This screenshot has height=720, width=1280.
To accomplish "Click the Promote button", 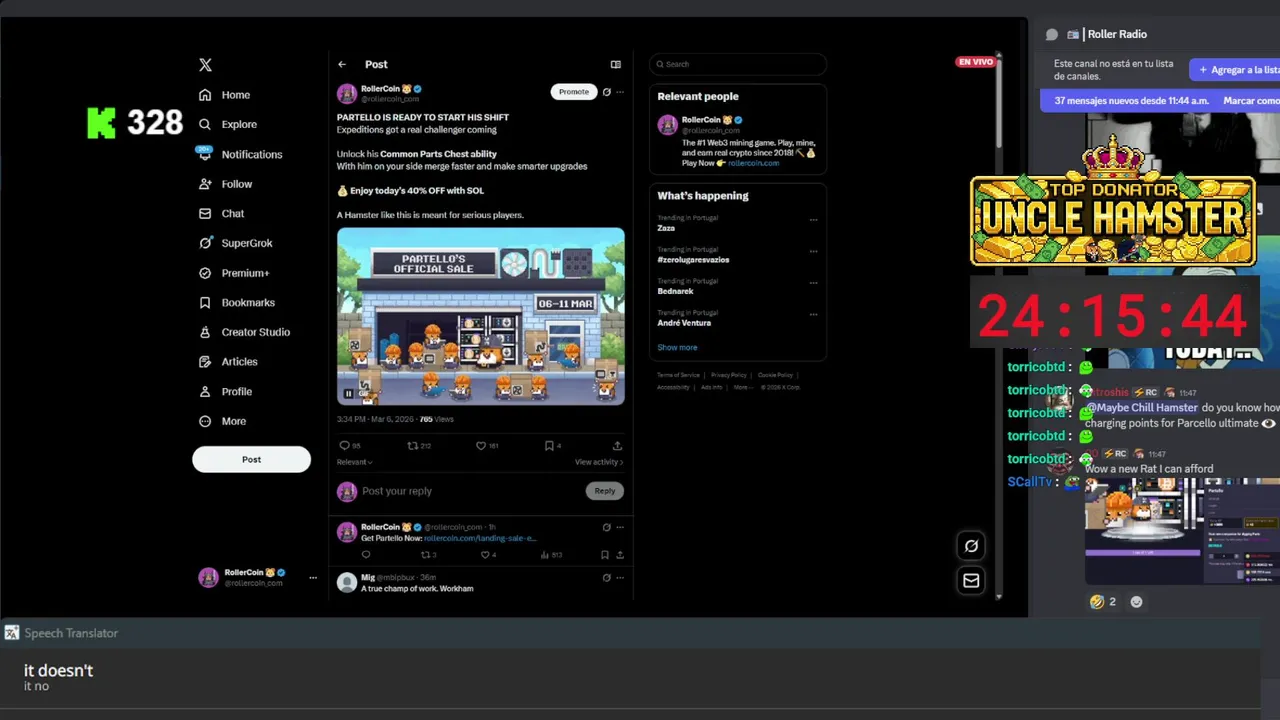I will click(574, 92).
